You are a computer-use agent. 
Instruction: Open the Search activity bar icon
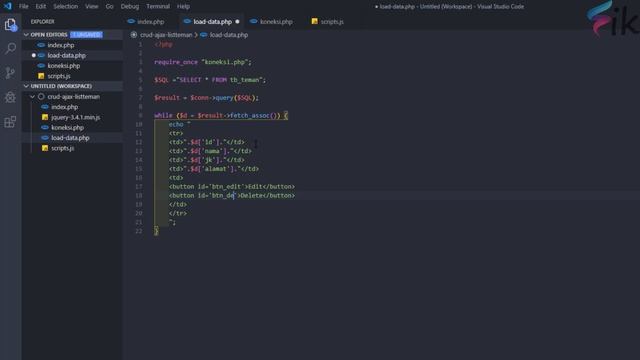(x=10, y=48)
